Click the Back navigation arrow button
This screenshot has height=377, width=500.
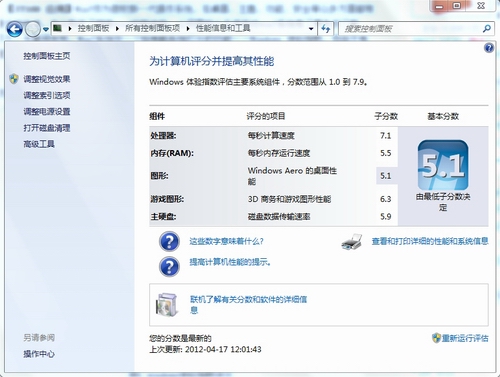[x=15, y=29]
